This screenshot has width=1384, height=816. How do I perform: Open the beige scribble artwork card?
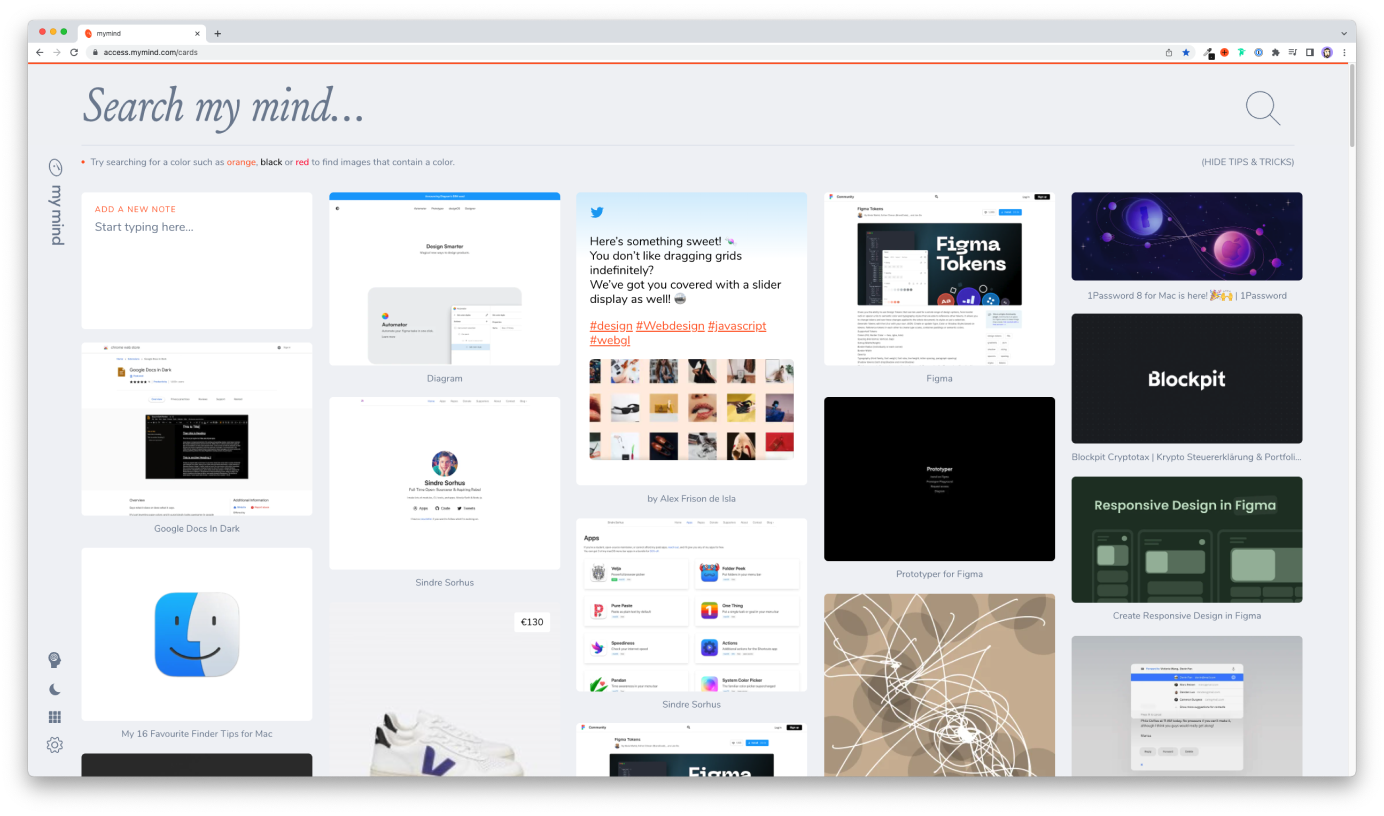[x=940, y=685]
